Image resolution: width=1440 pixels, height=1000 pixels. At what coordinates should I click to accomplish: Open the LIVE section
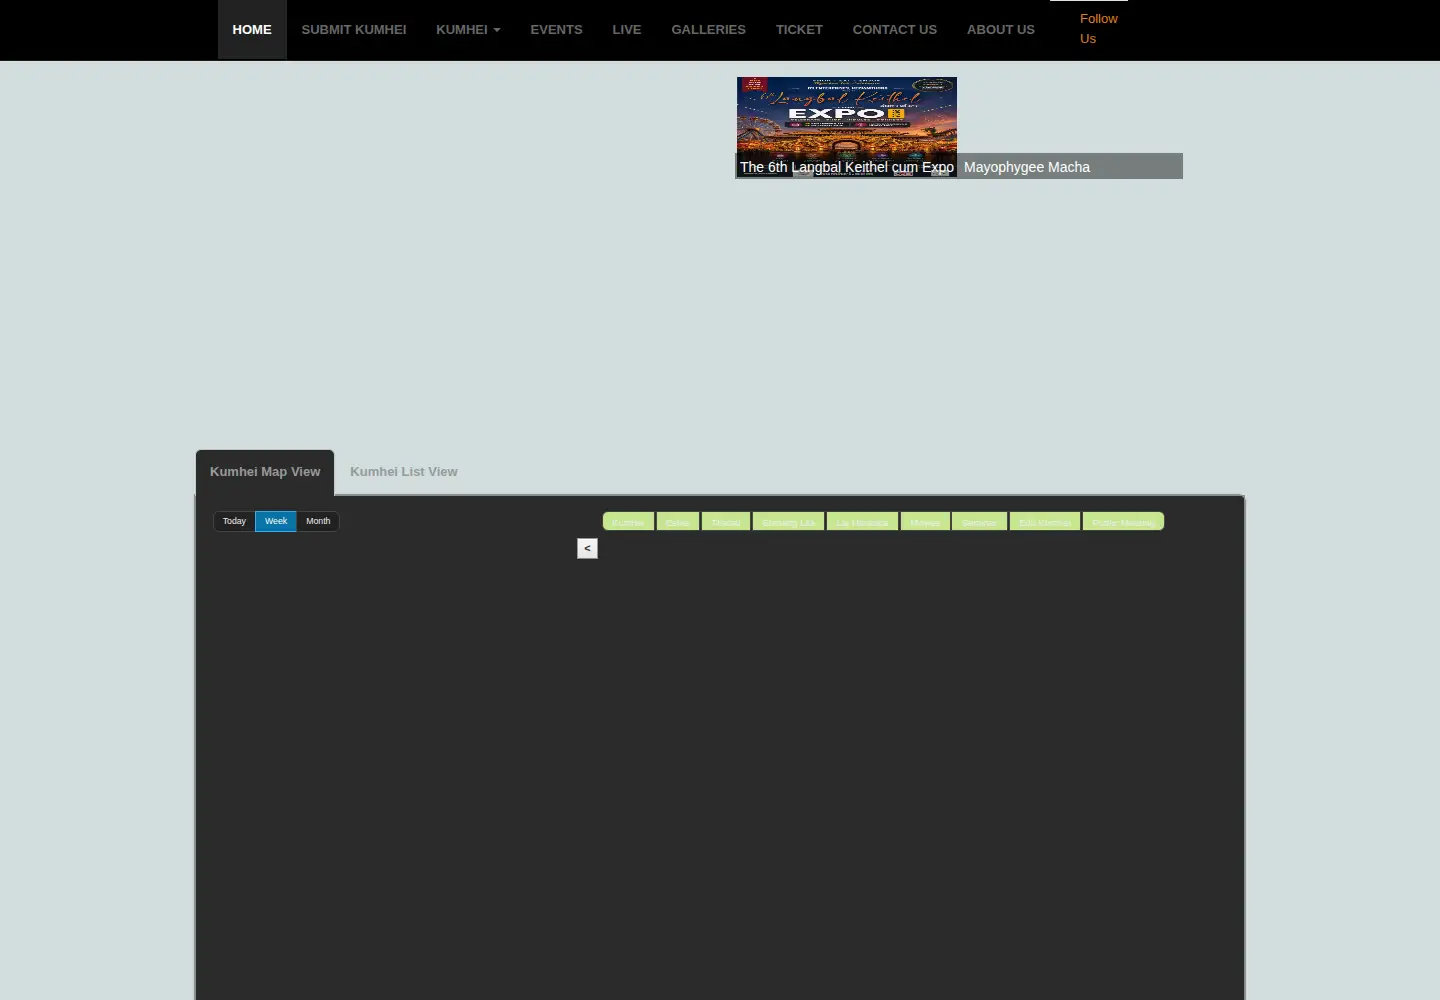pyautogui.click(x=627, y=30)
